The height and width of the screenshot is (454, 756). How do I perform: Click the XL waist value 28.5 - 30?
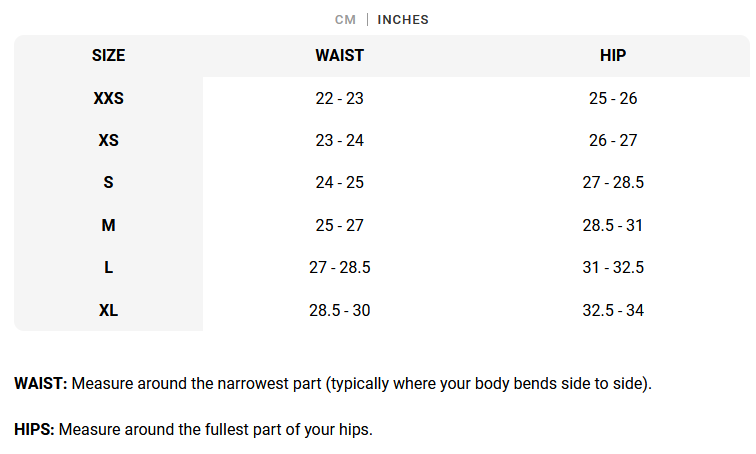point(339,311)
